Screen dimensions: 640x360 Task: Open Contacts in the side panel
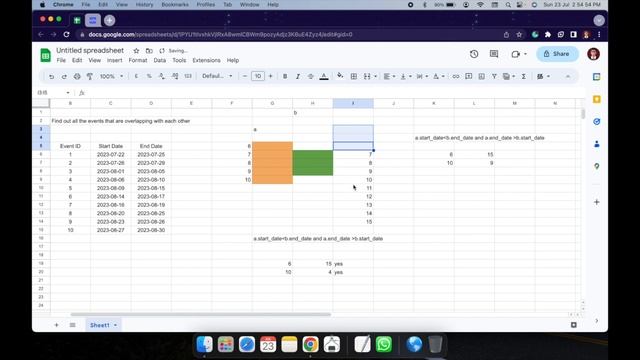pos(596,144)
